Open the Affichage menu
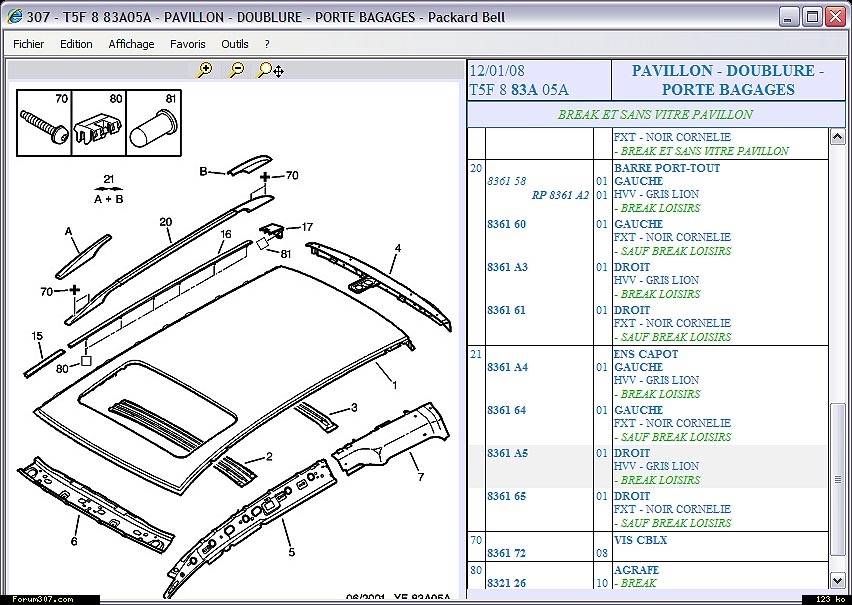The image size is (852, 605). tap(131, 44)
